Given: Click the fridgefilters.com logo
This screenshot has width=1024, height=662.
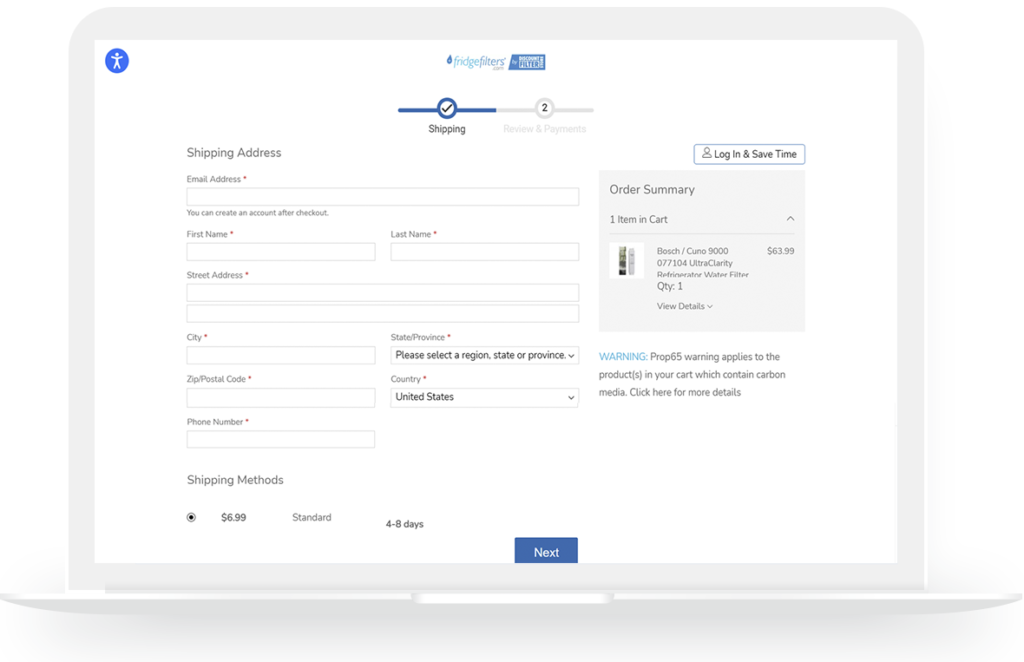Looking at the screenshot, I should tap(495, 62).
